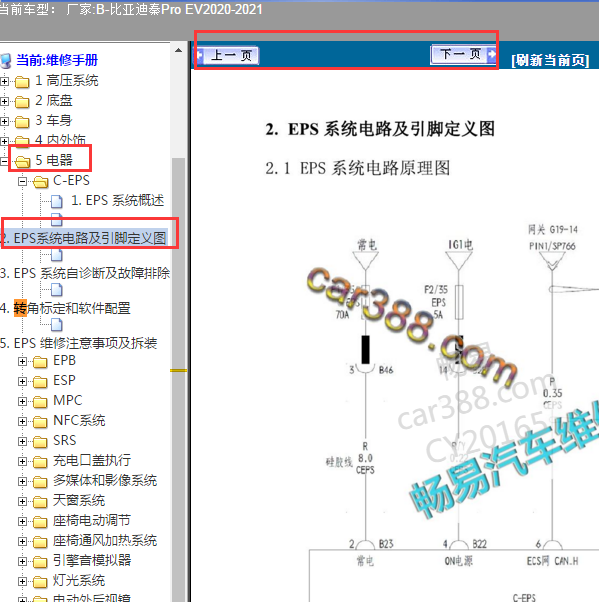The height and width of the screenshot is (602, 599).
Task: Click the folder icon for 充电口盖执行
Action: (x=40, y=461)
